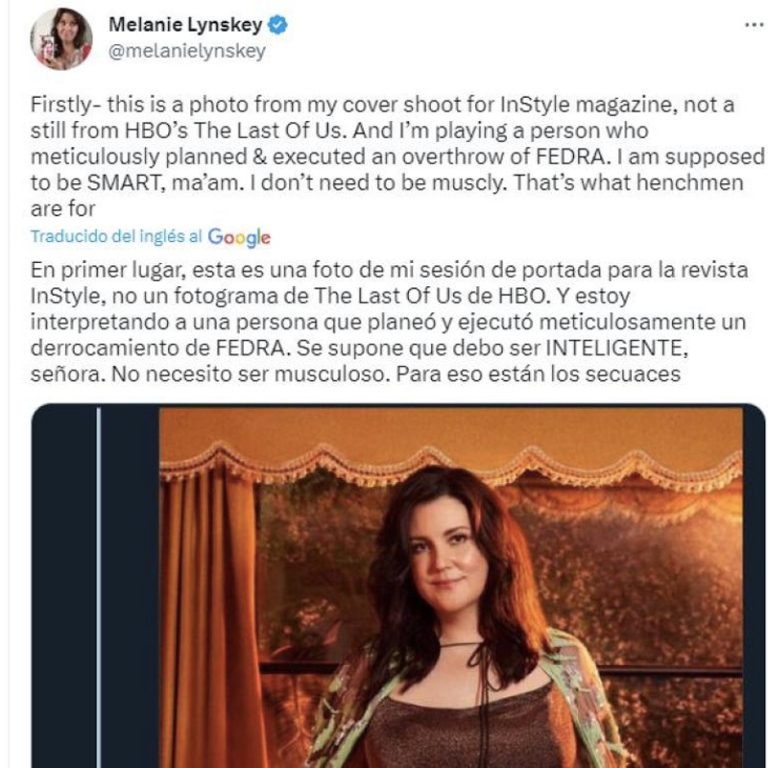This screenshot has height=768, width=768.
Task: Click the Google logo beside translation note
Action: point(239,238)
